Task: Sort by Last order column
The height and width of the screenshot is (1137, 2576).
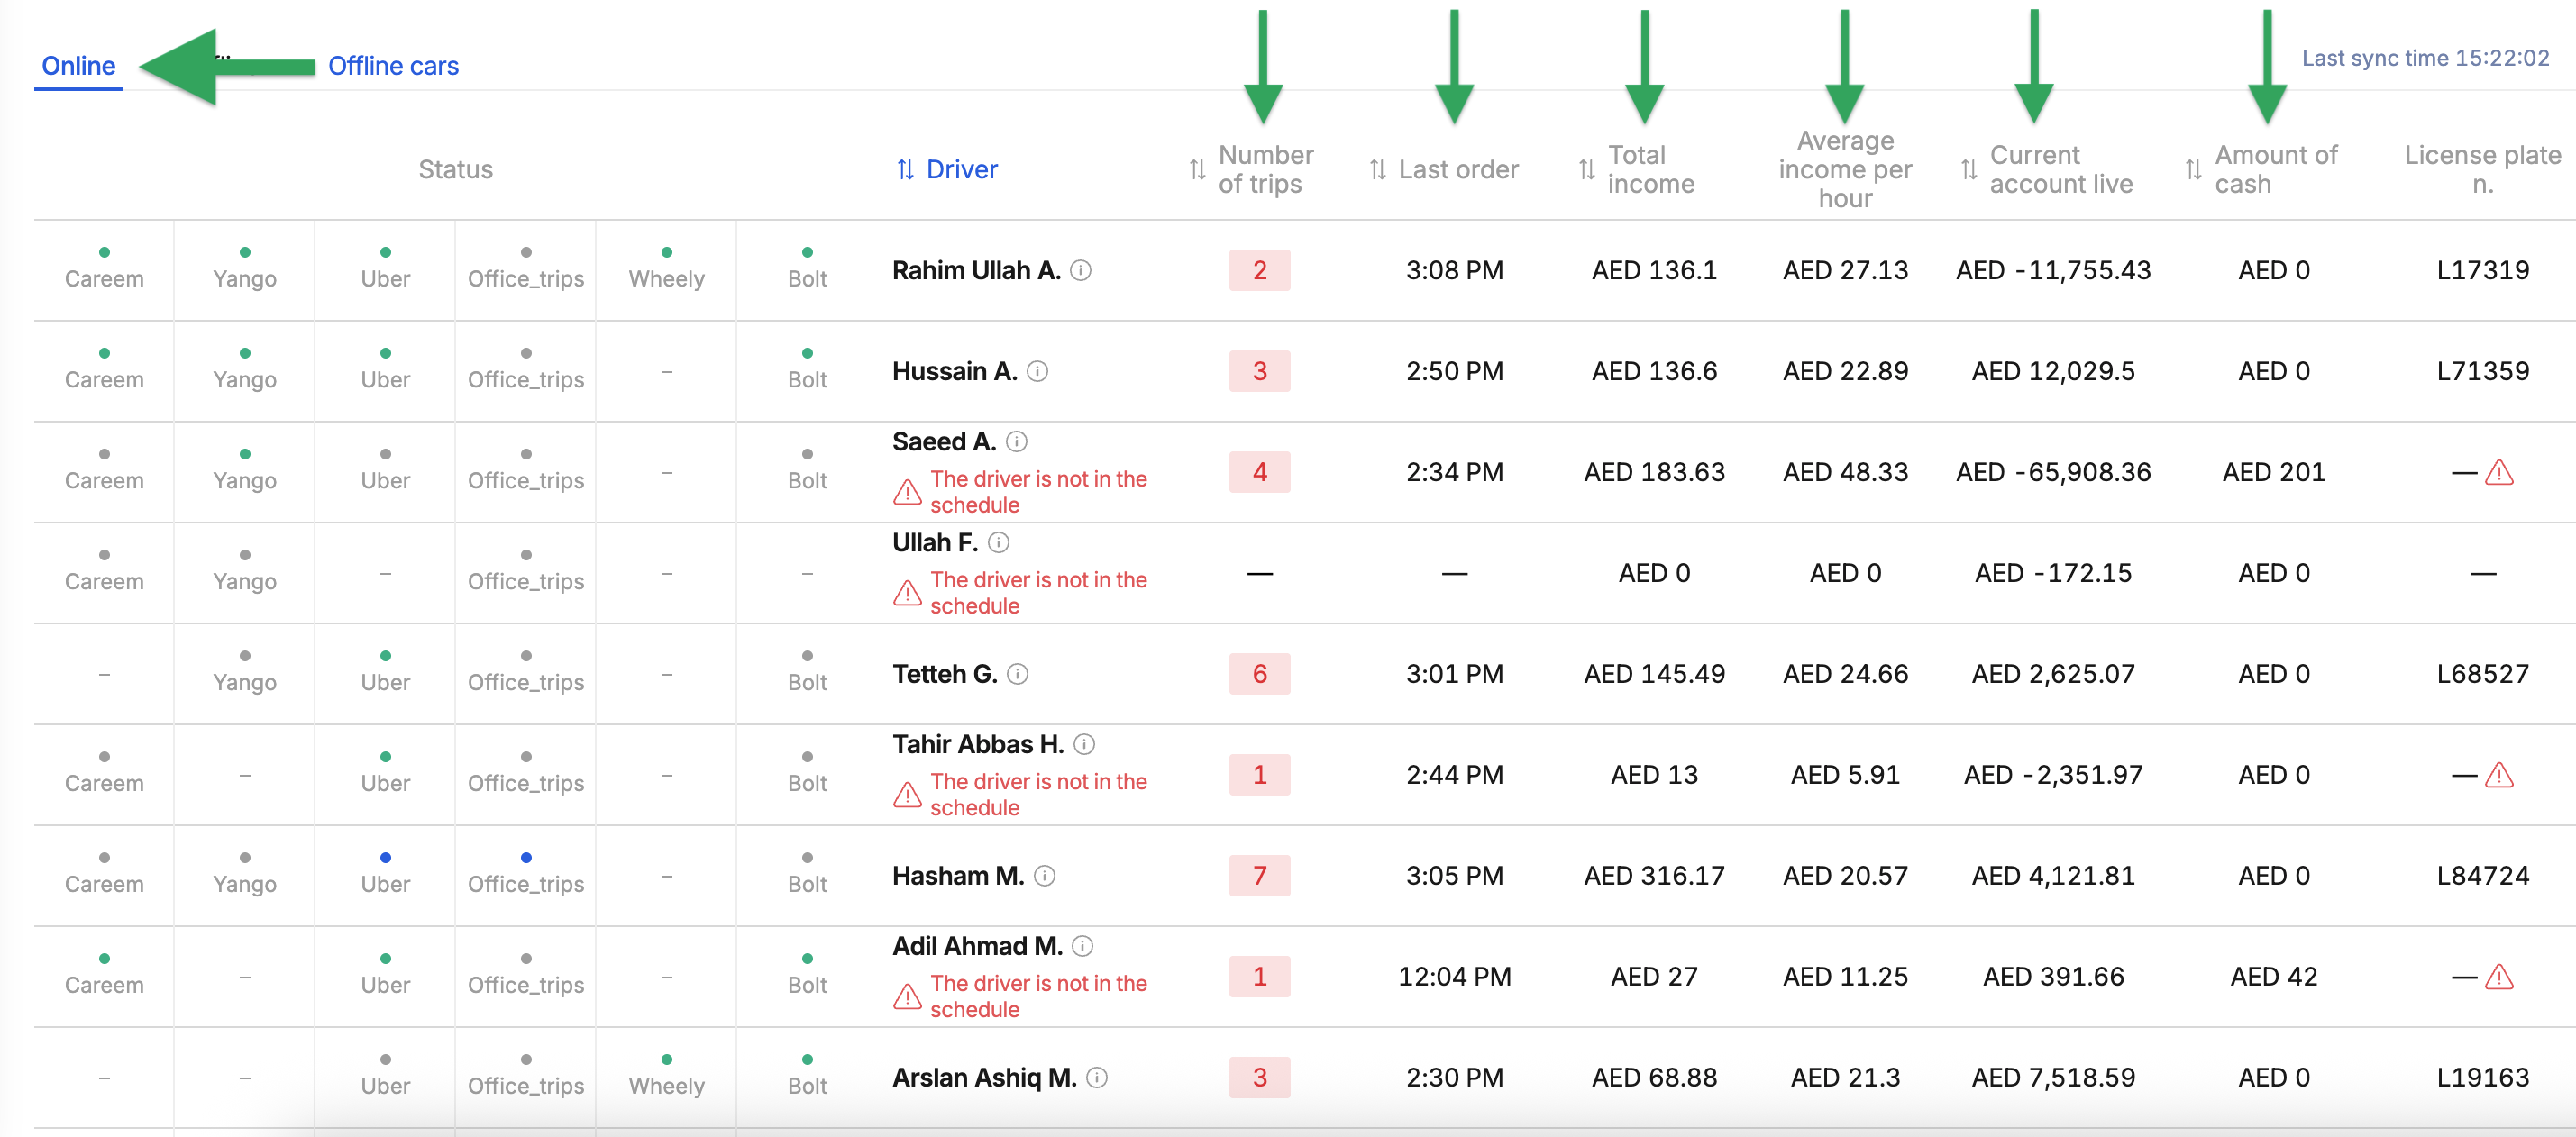Action: pyautogui.click(x=1443, y=169)
